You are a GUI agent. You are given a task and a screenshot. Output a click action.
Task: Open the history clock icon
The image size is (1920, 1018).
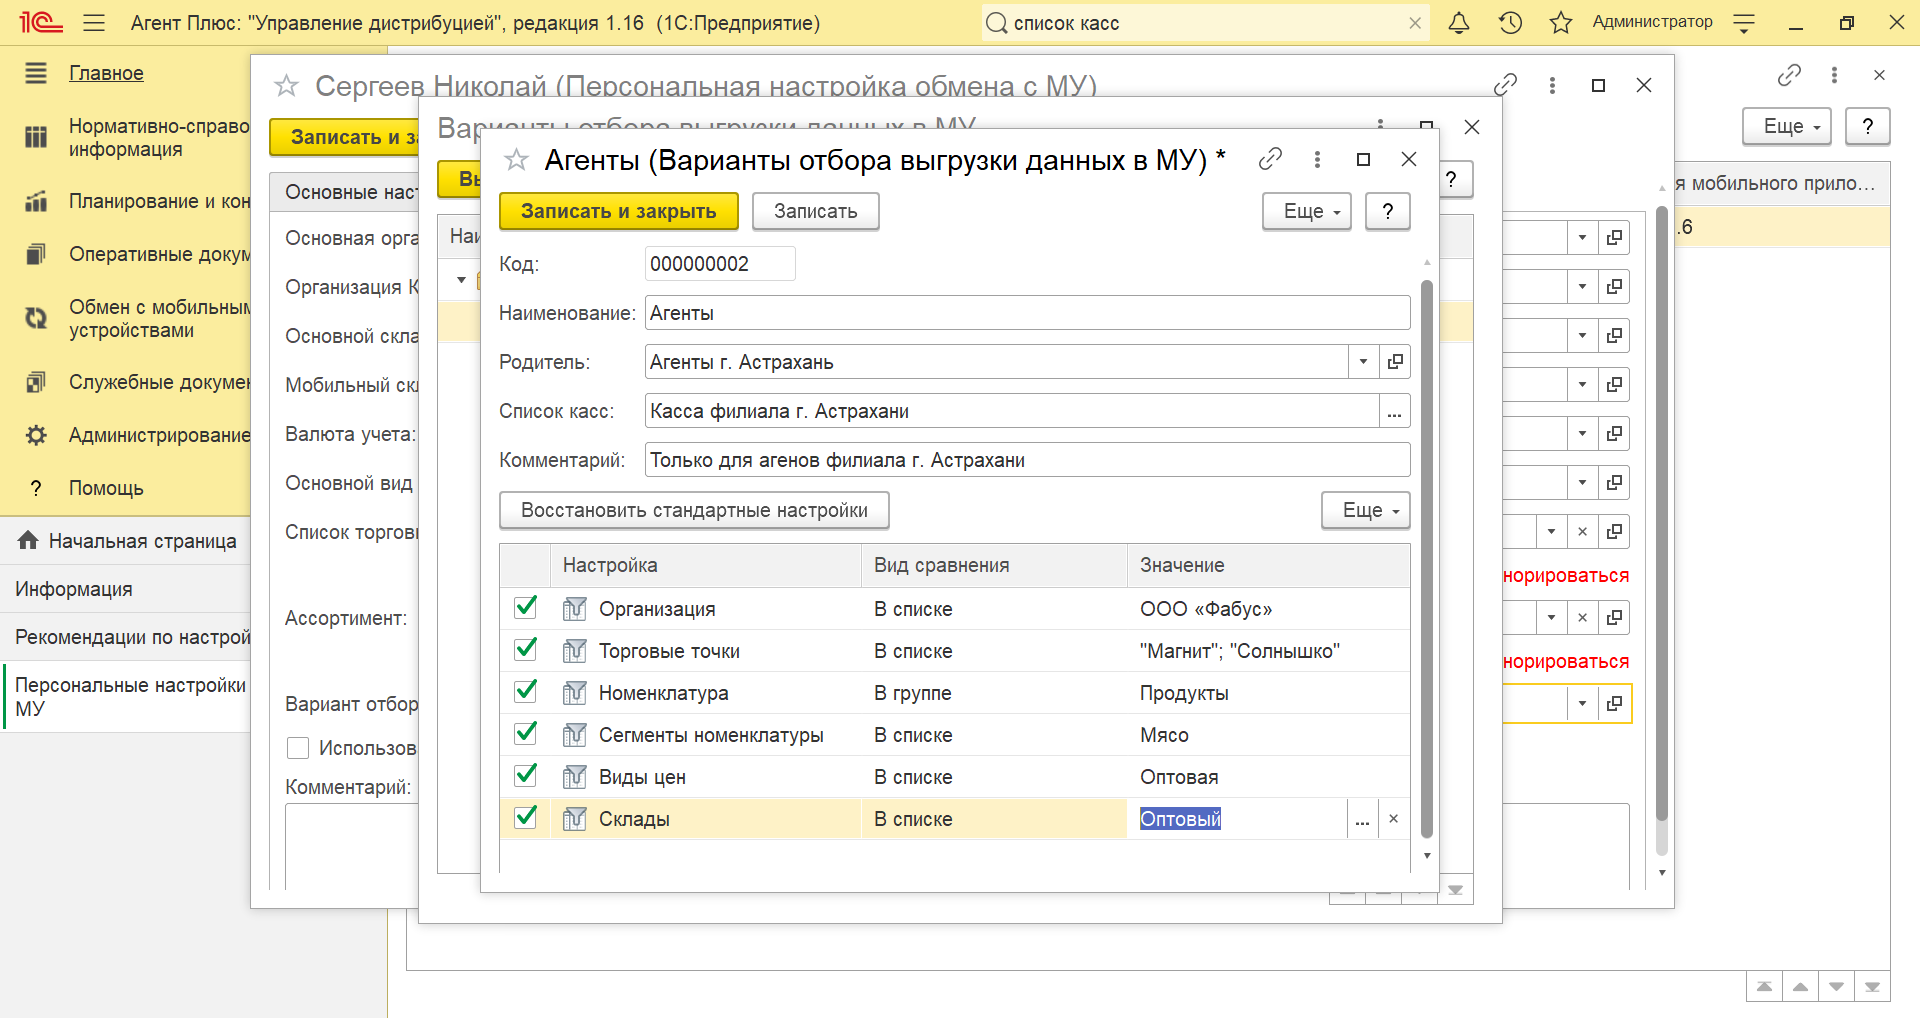click(1510, 23)
